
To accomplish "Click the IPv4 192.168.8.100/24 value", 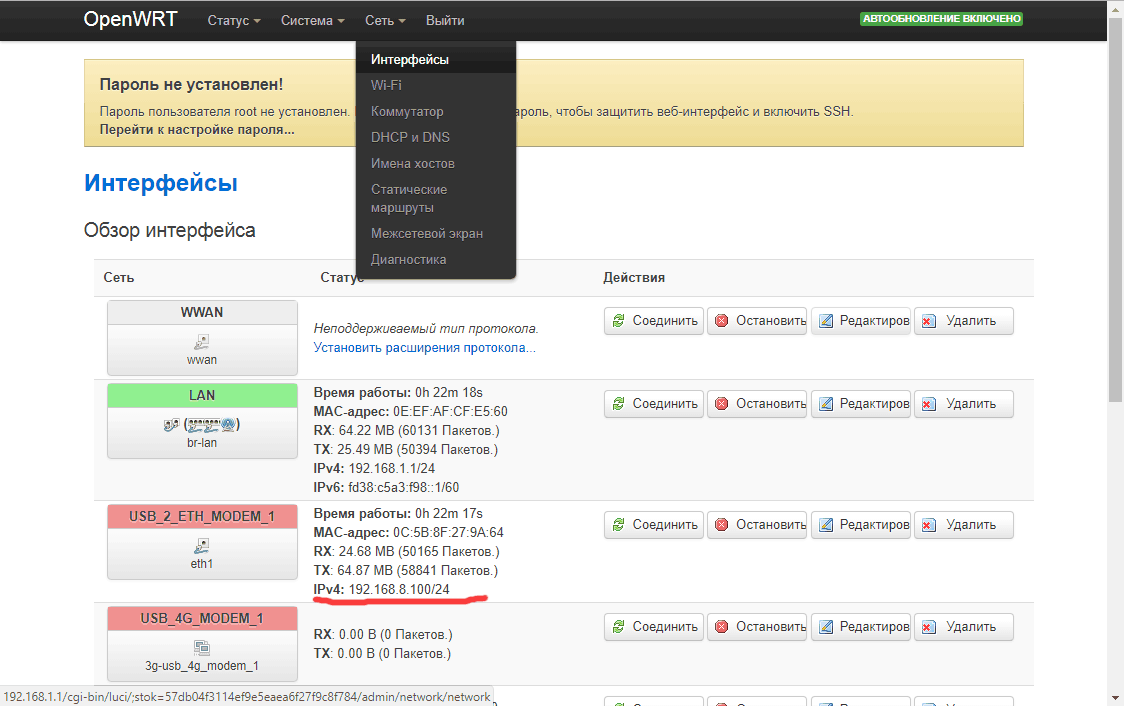I will 399,590.
